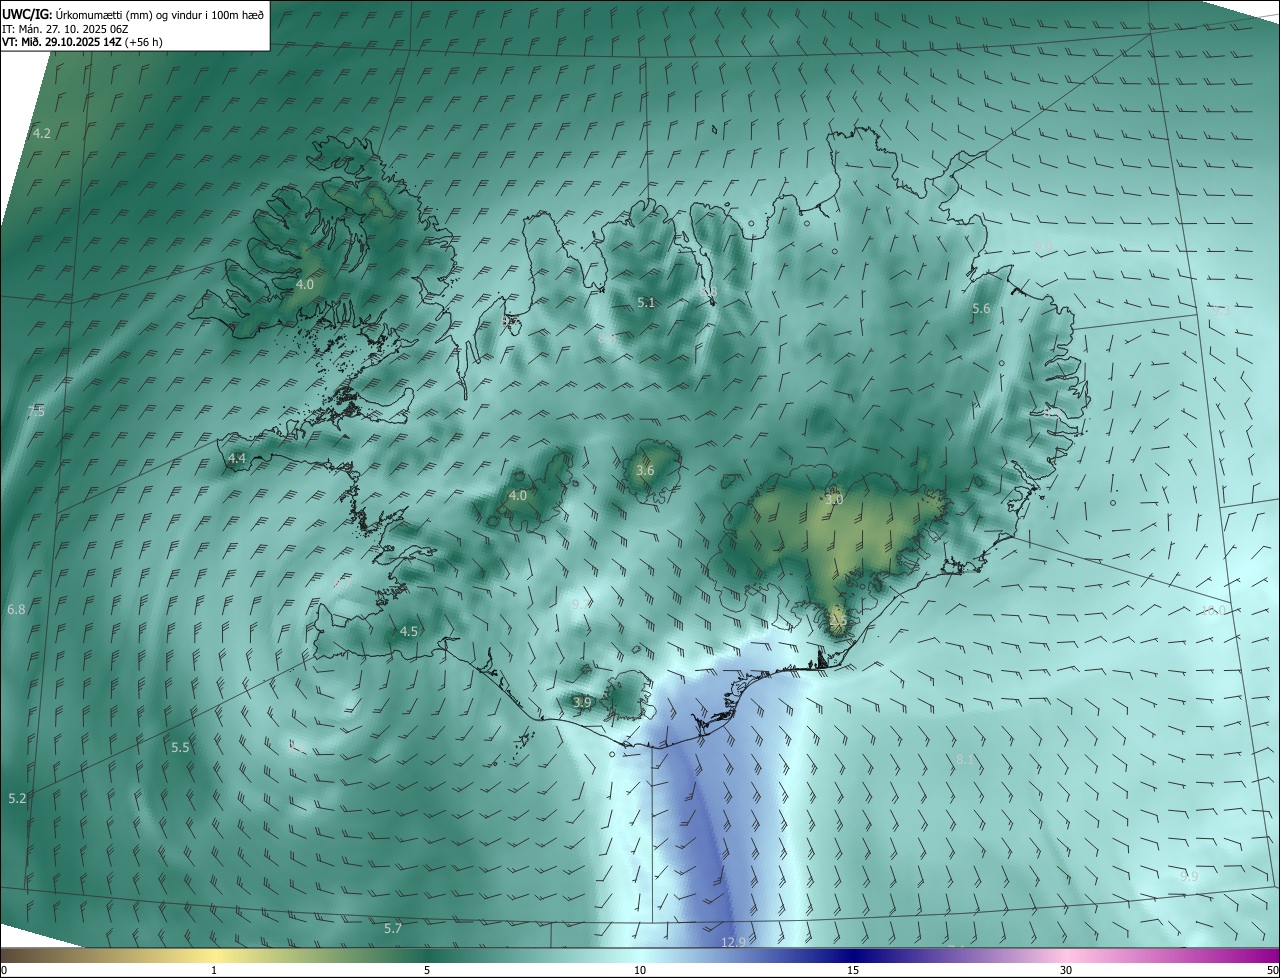Click the 4.0 value inside the Langjökull glacier outline

point(517,495)
